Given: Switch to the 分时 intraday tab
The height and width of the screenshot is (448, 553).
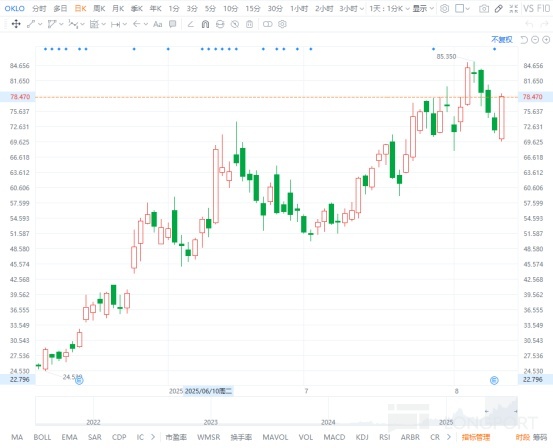Looking at the screenshot, I should point(39,8).
